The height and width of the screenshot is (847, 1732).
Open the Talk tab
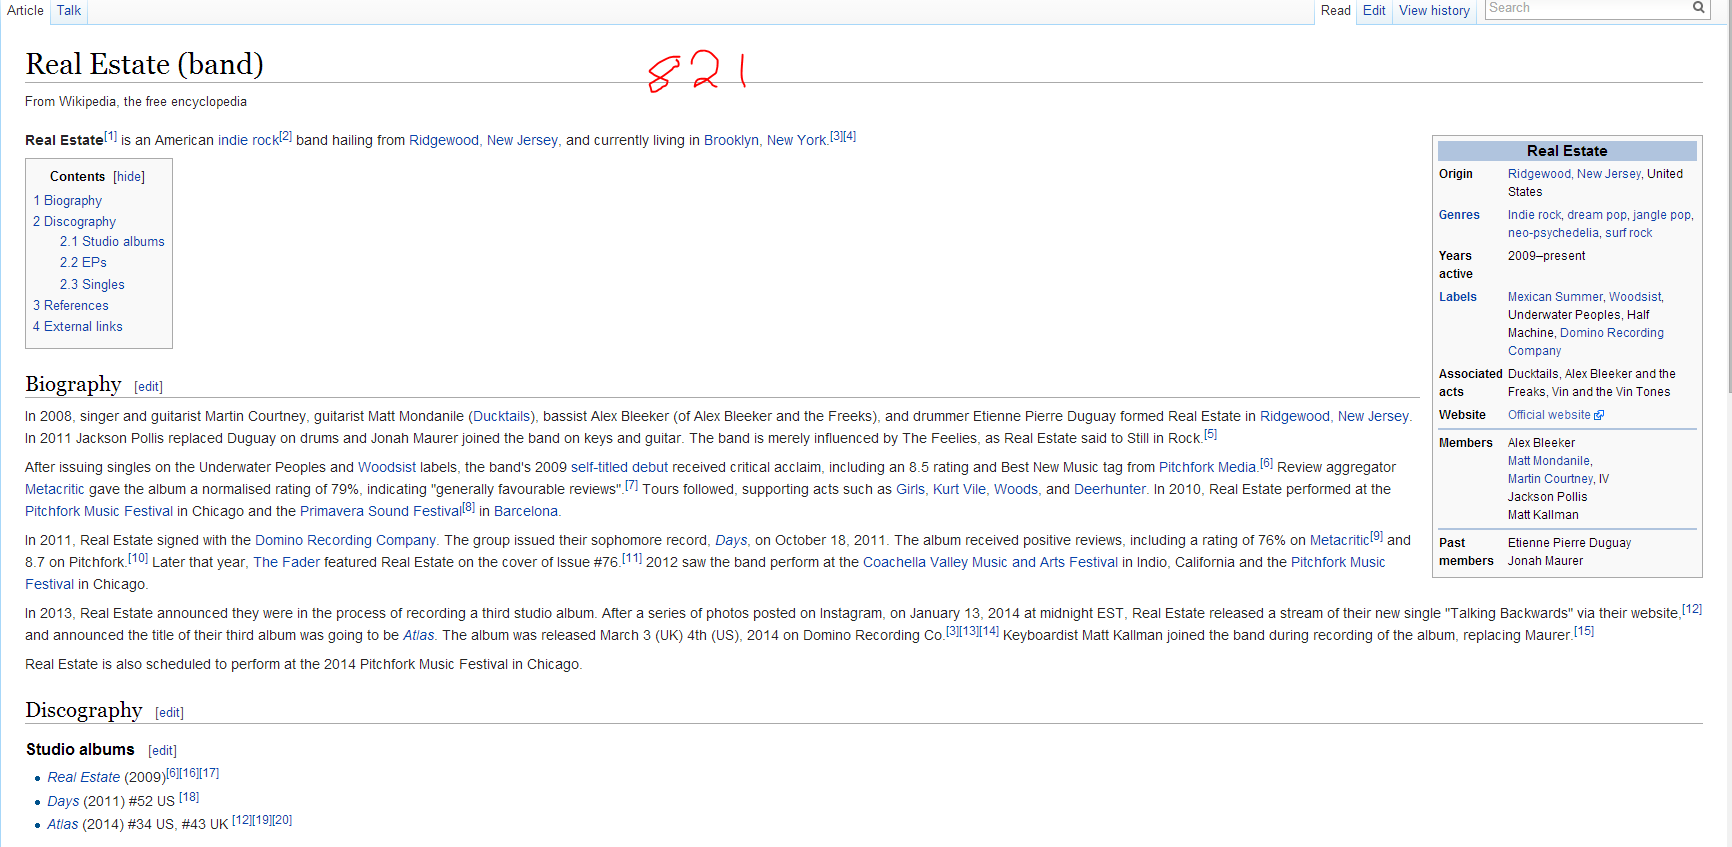pyautogui.click(x=69, y=10)
